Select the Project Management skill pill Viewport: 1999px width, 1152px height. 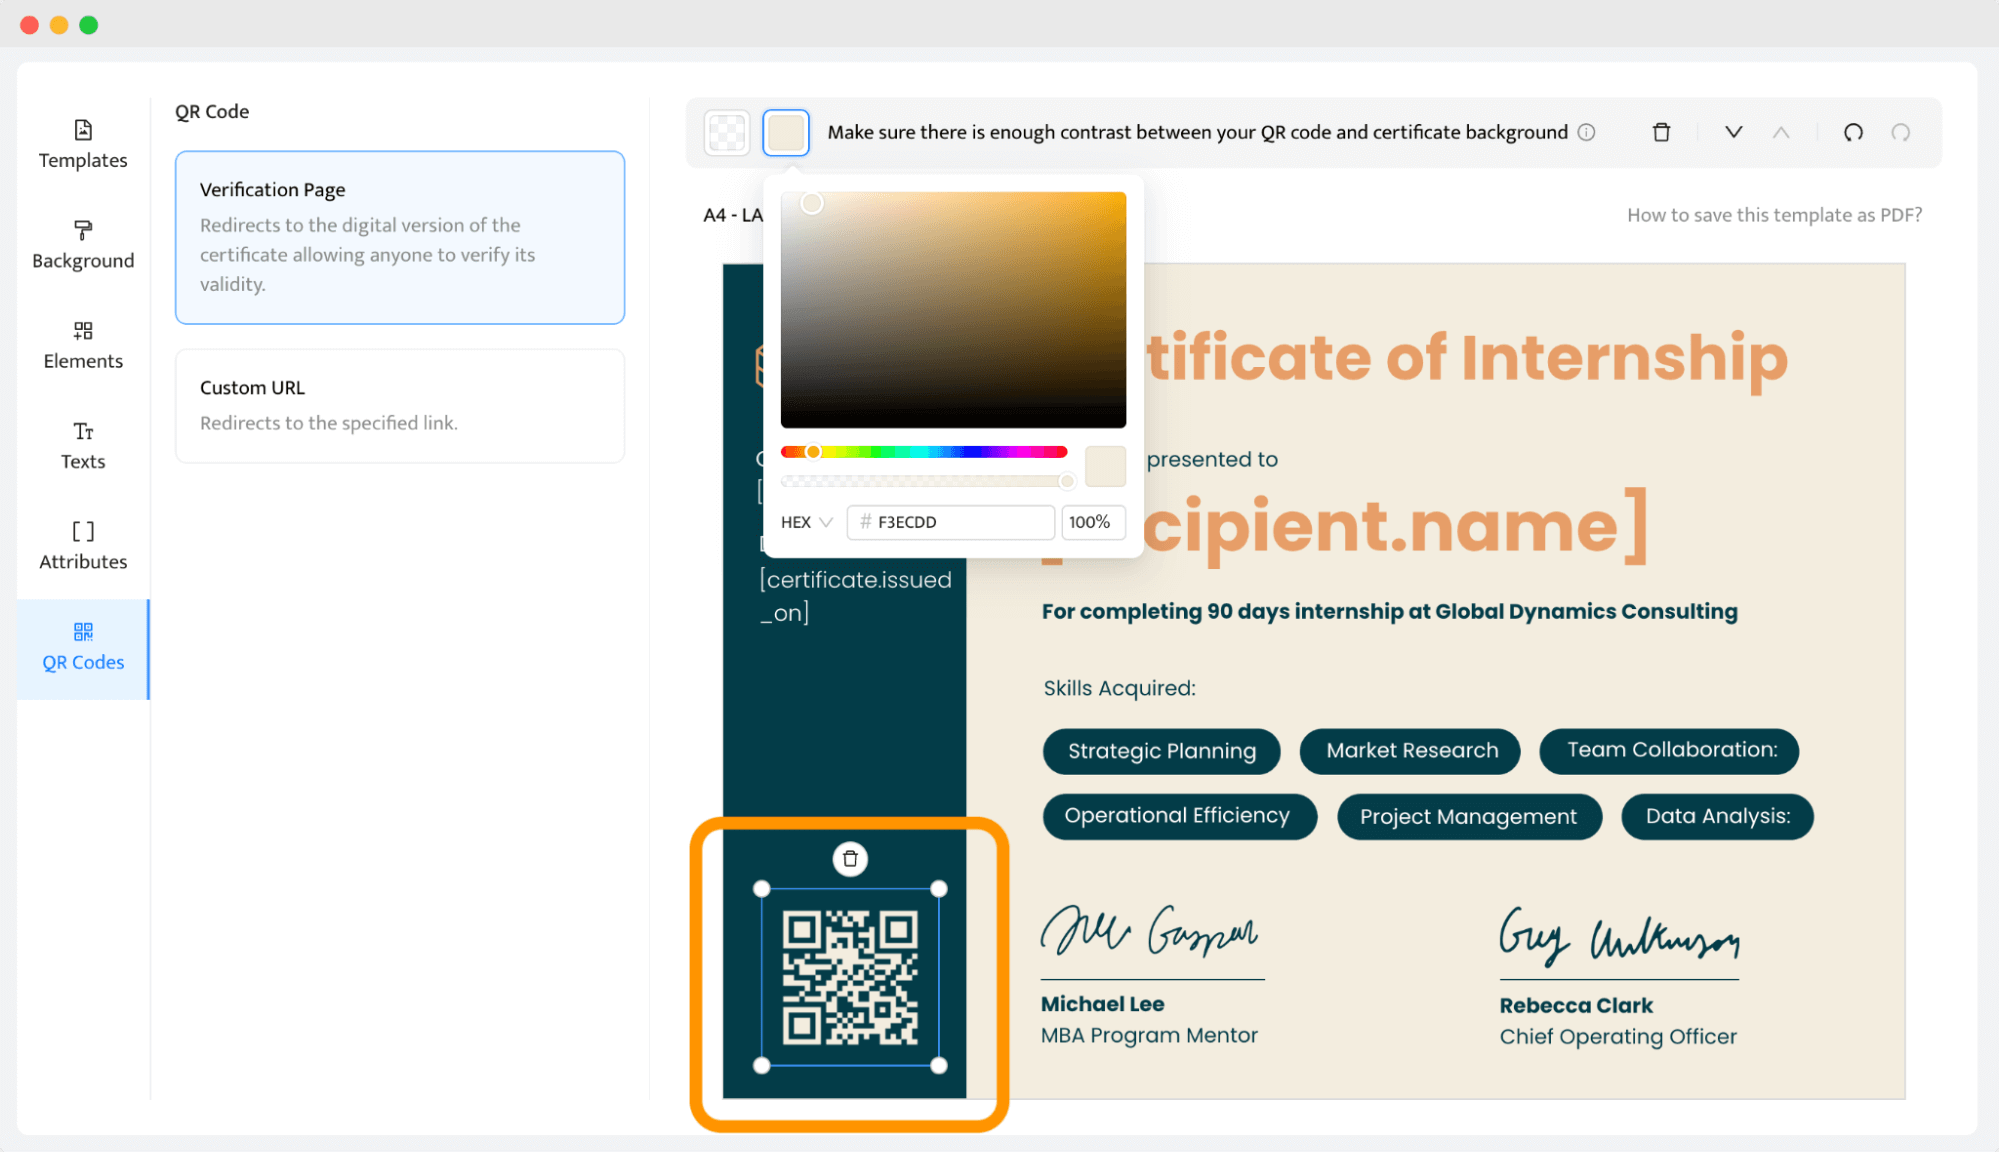pos(1469,817)
